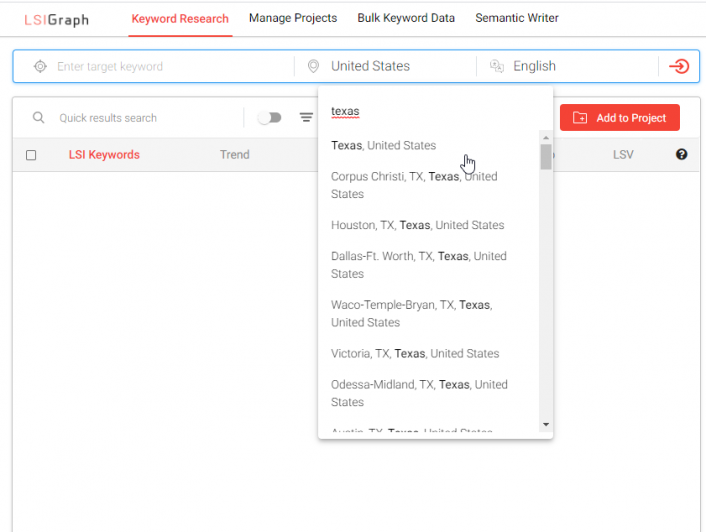Pick Dallas-Ft. Worth, TX option
Image resolution: width=706 pixels, height=532 pixels.
[x=429, y=265]
